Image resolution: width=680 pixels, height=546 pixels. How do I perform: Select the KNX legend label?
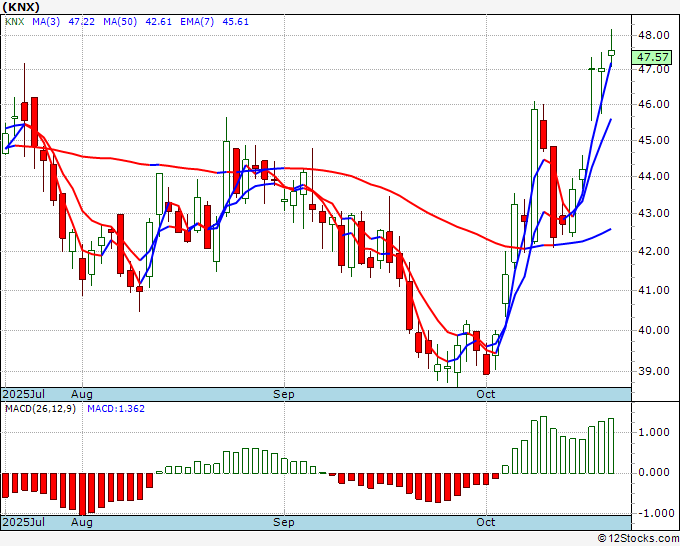15,22
